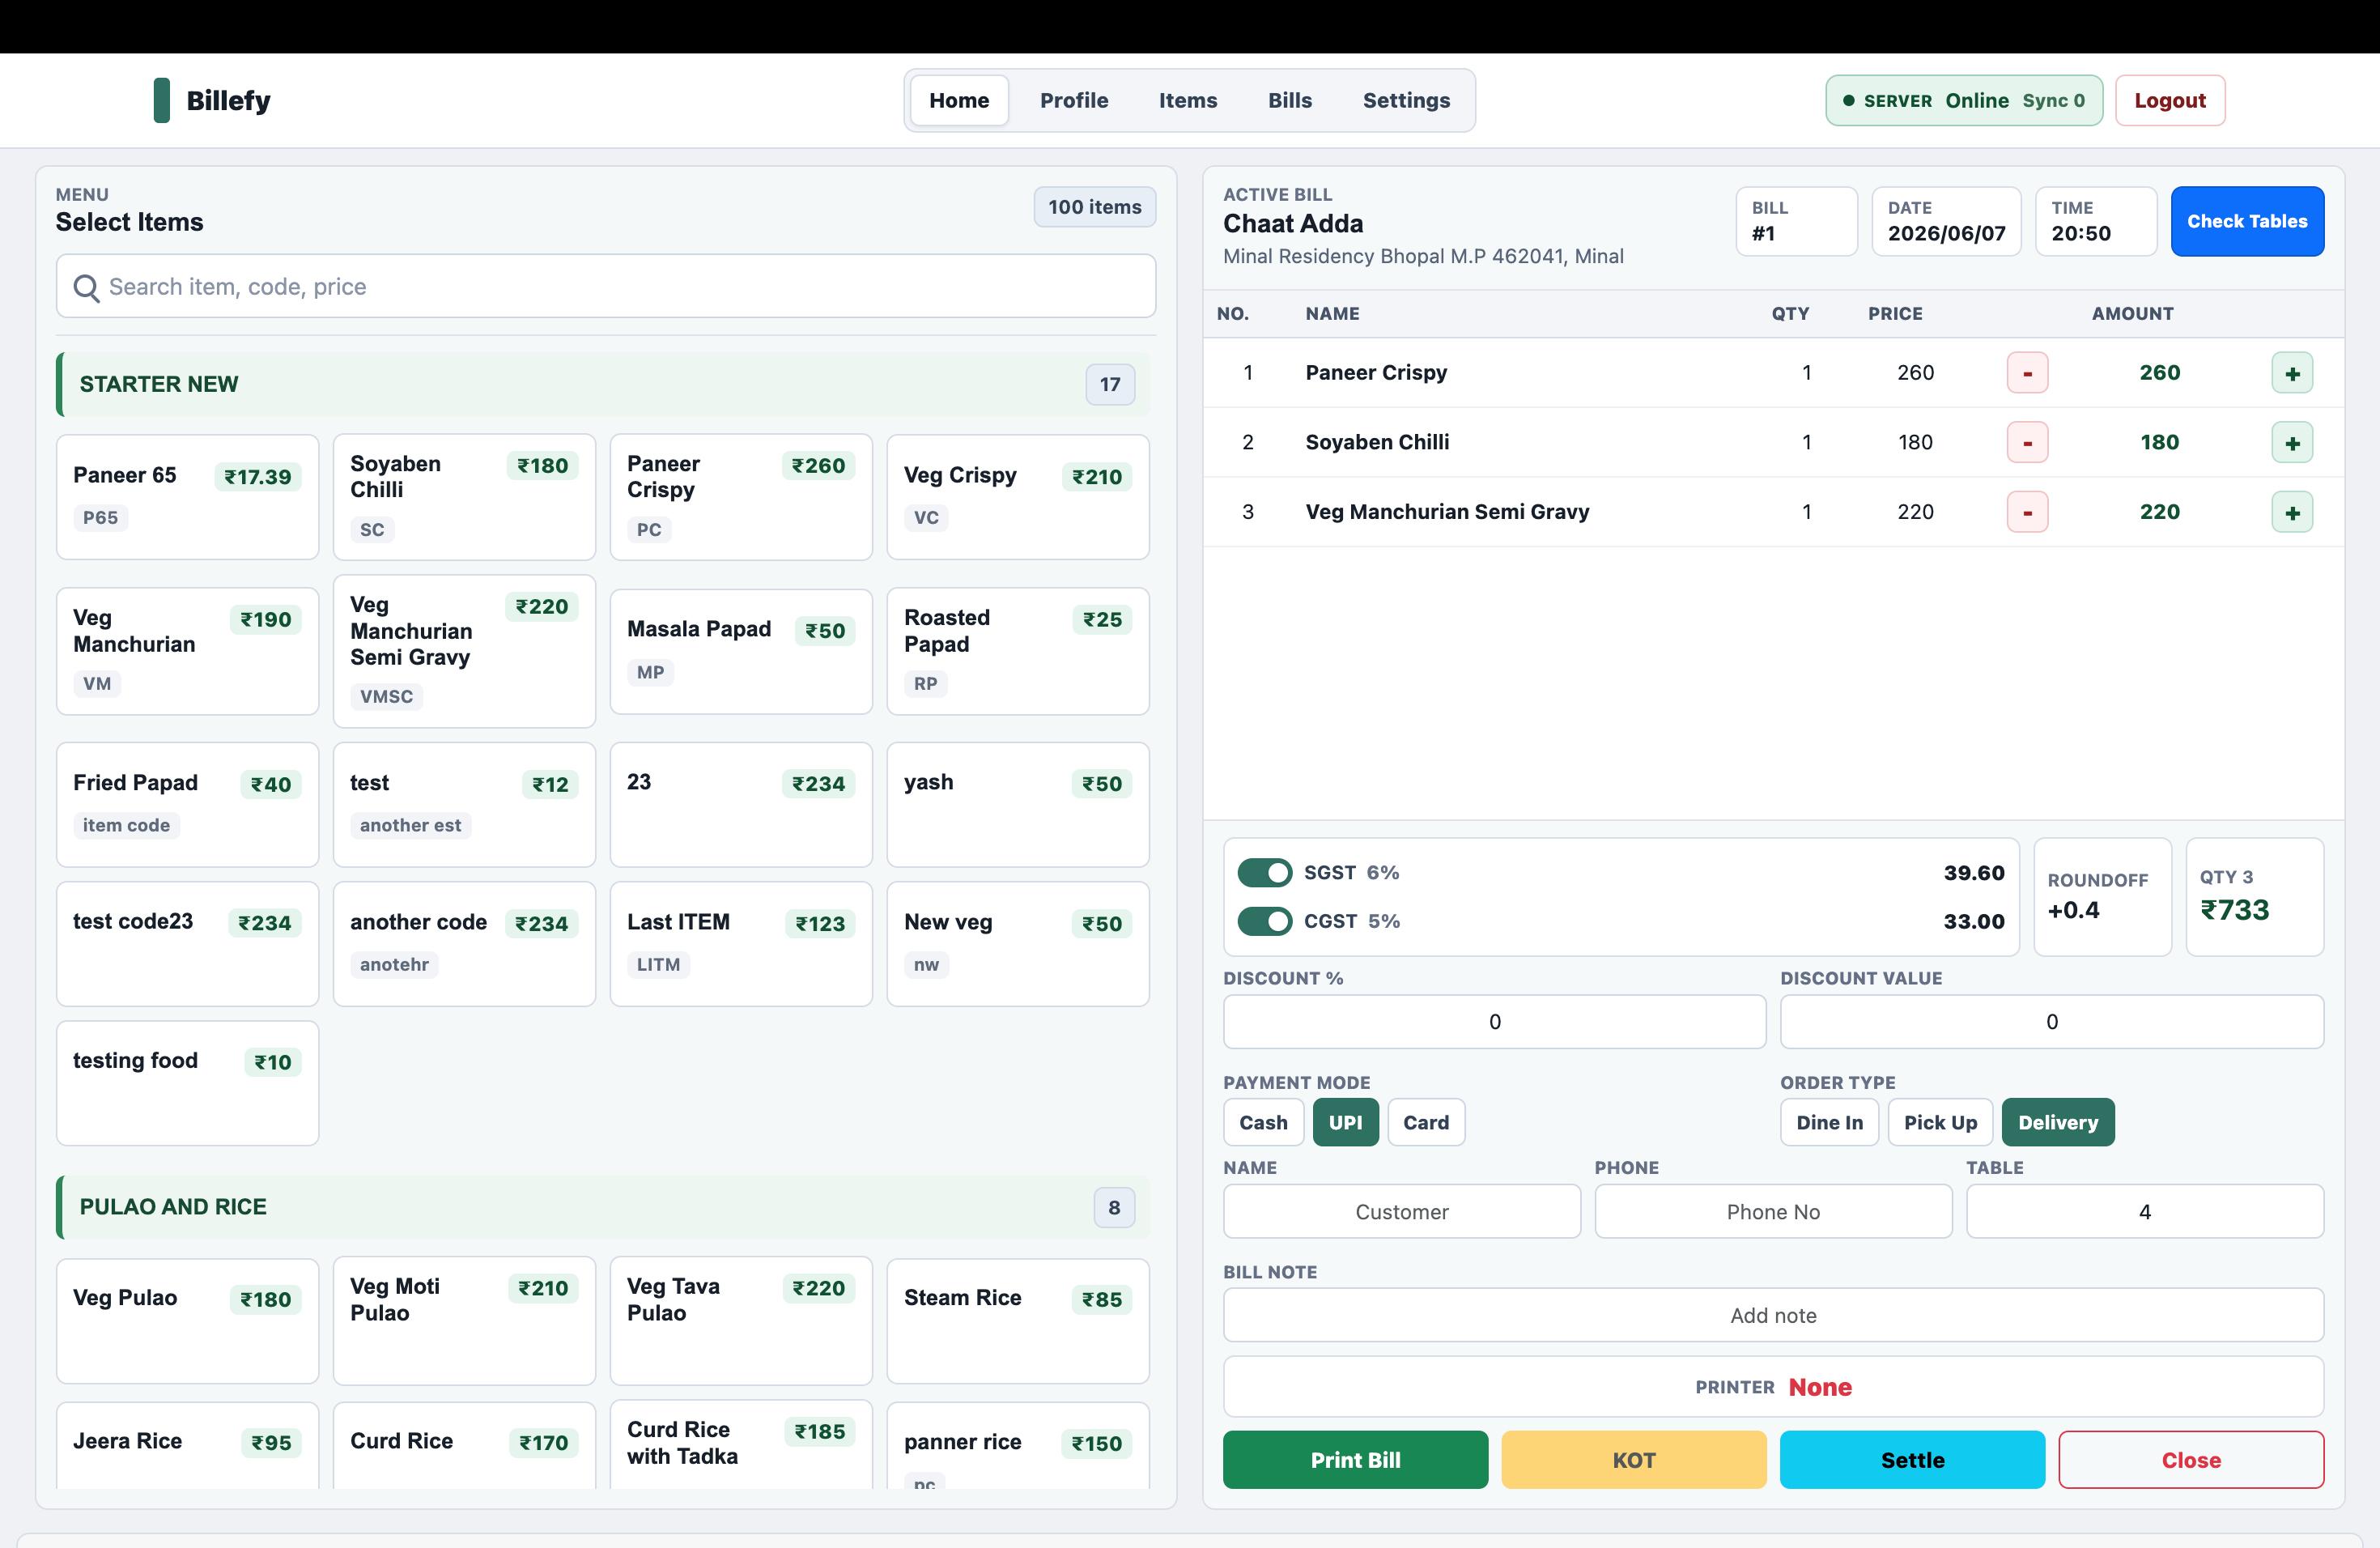Go to the Bills tab

click(x=1290, y=100)
